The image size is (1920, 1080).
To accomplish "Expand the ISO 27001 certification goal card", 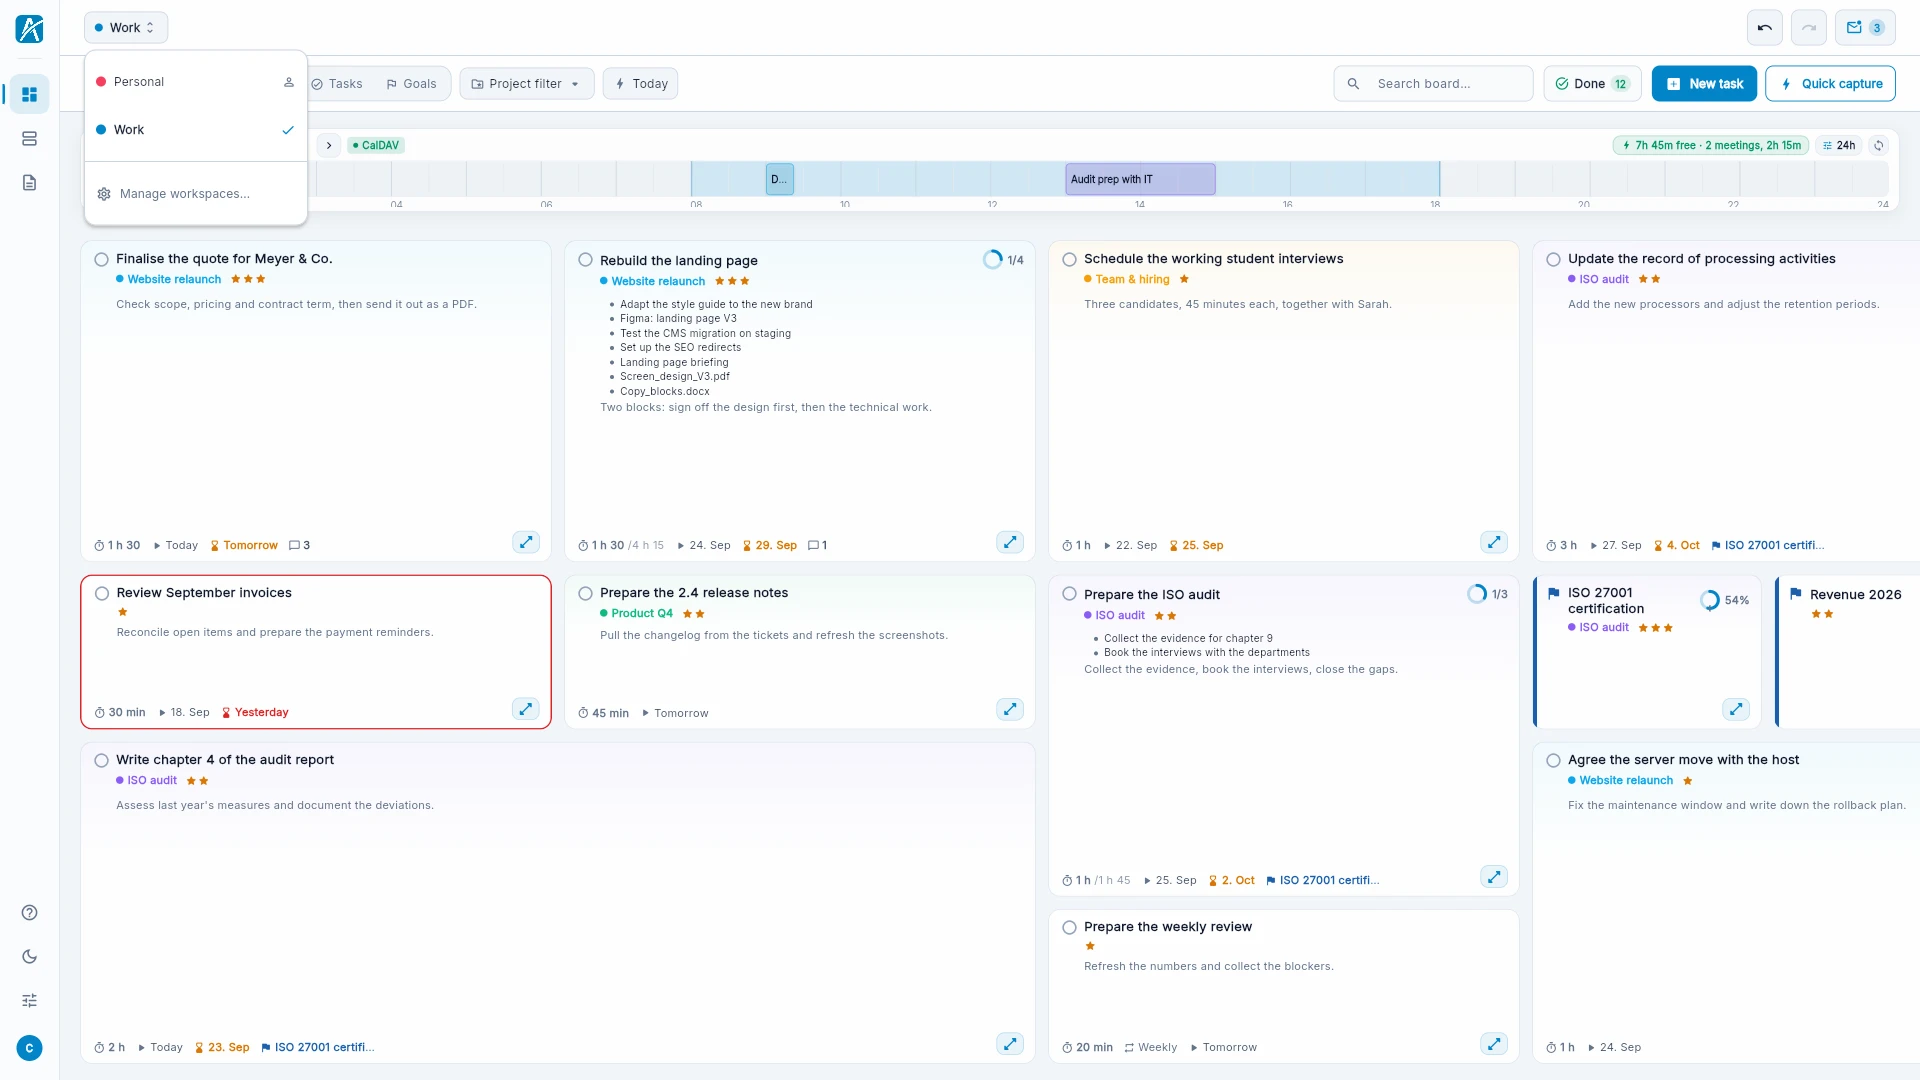I will pos(1736,709).
